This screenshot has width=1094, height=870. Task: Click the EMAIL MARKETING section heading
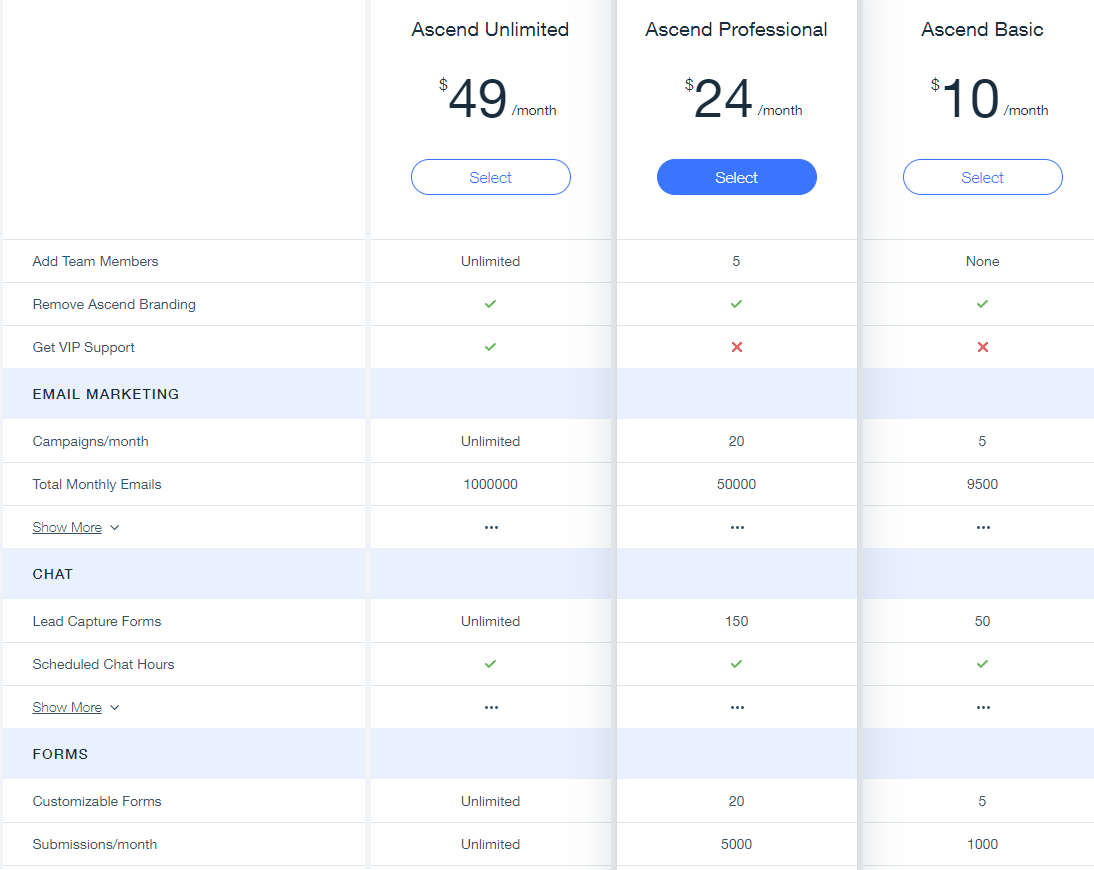click(x=106, y=394)
